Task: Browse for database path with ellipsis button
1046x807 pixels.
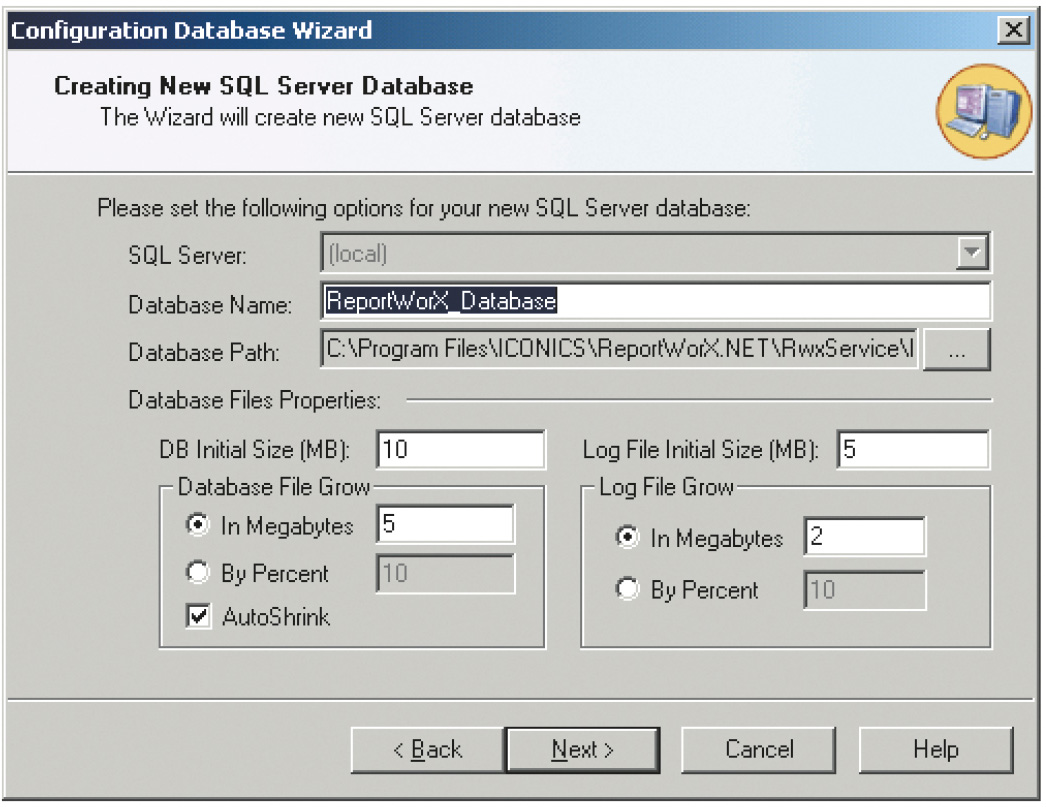Action: pyautogui.click(x=957, y=349)
